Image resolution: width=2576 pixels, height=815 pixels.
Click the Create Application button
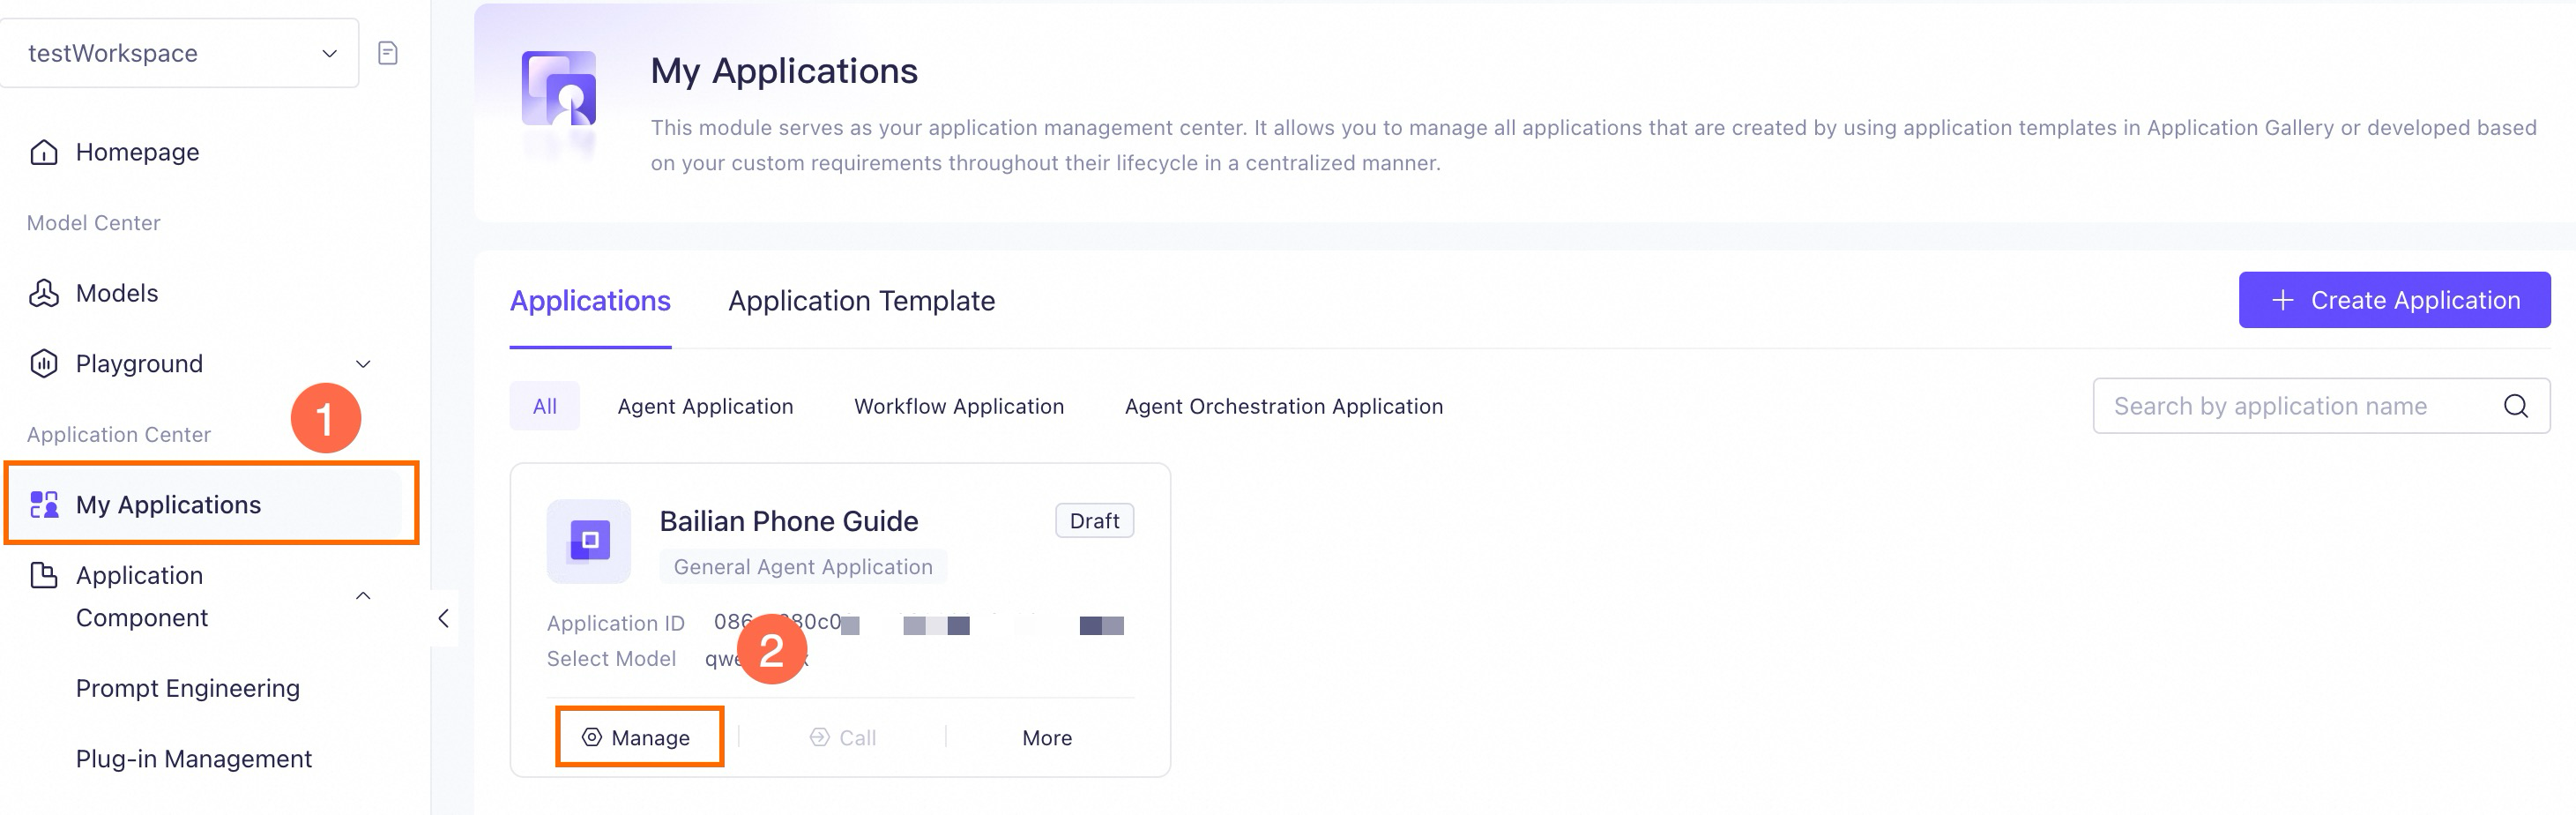pyautogui.click(x=2394, y=300)
